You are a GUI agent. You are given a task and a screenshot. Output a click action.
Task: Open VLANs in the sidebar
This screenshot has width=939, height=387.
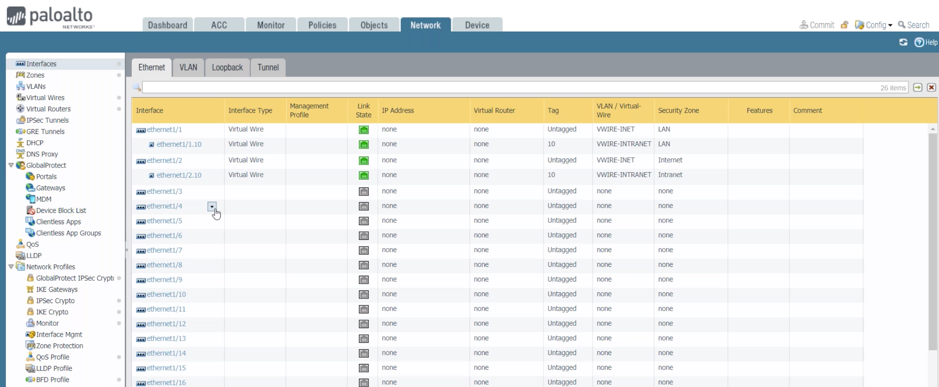click(35, 86)
